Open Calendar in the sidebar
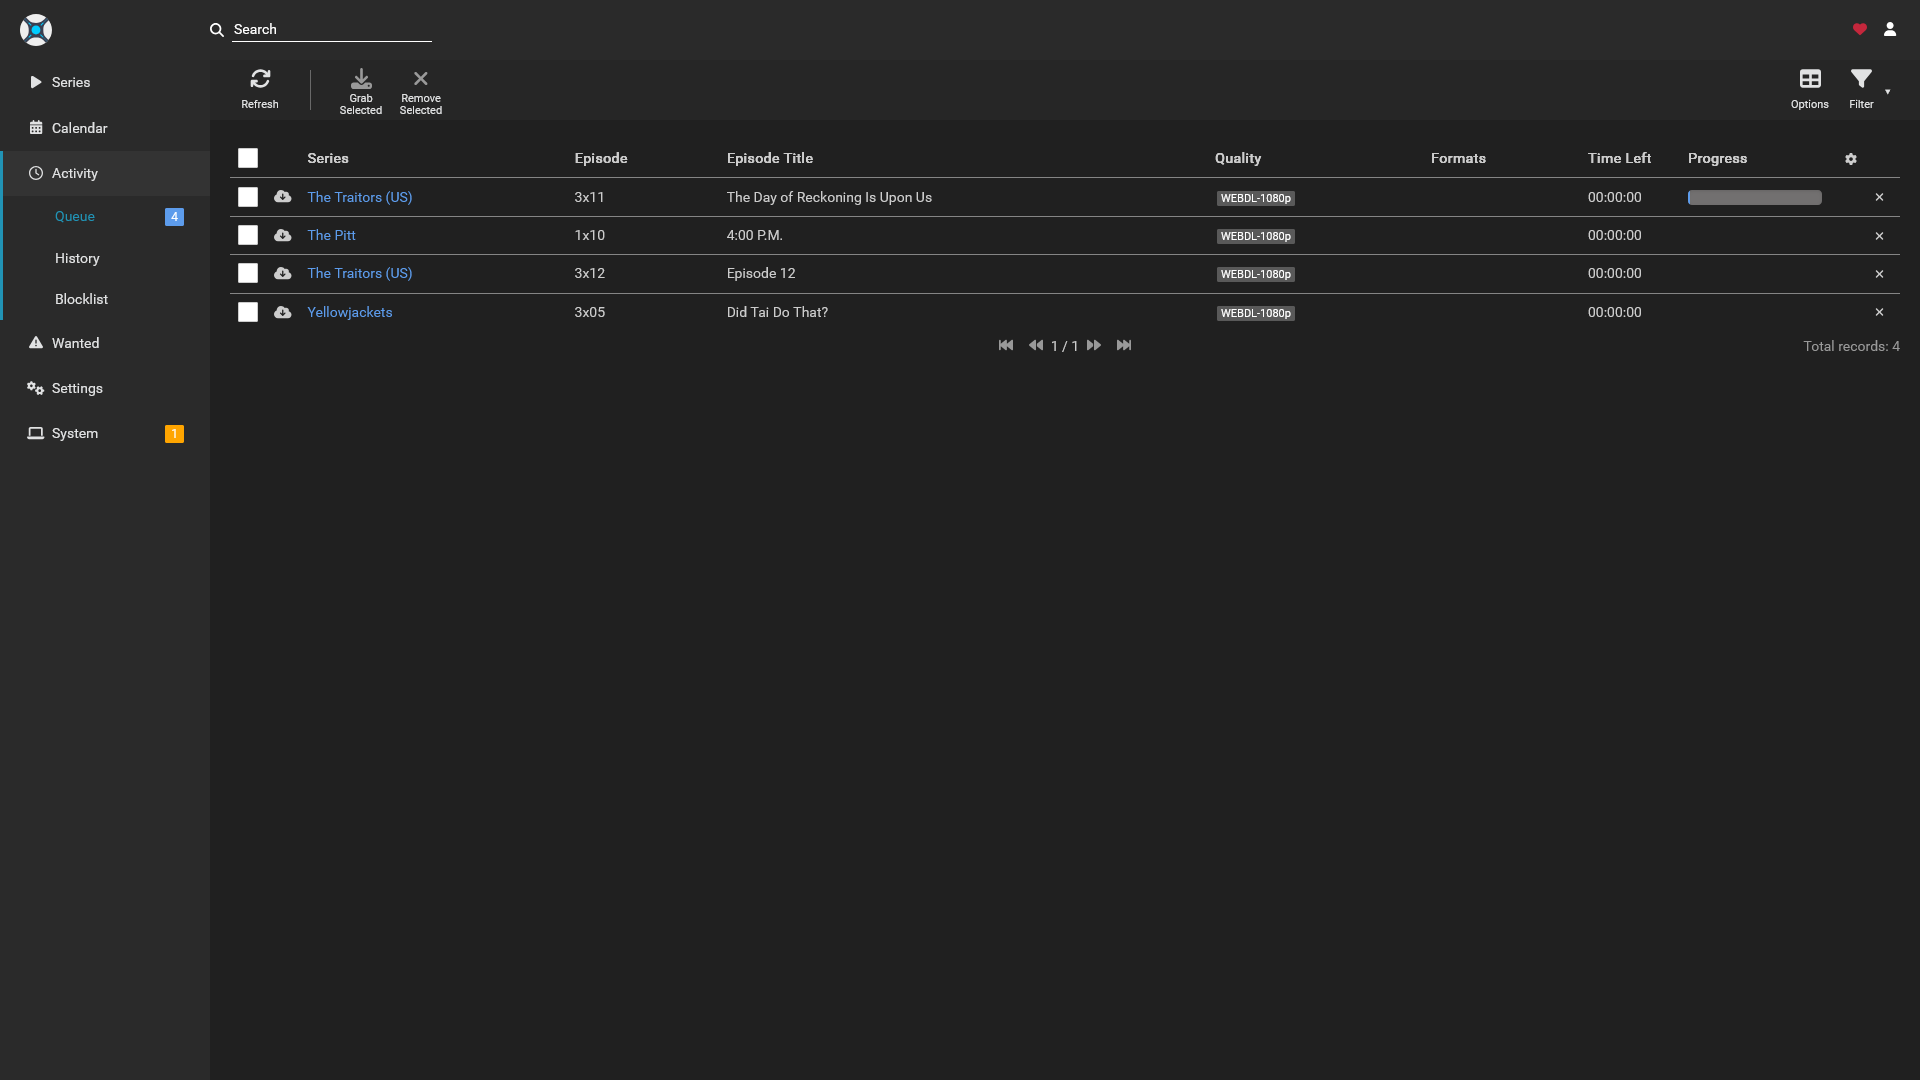 point(105,128)
